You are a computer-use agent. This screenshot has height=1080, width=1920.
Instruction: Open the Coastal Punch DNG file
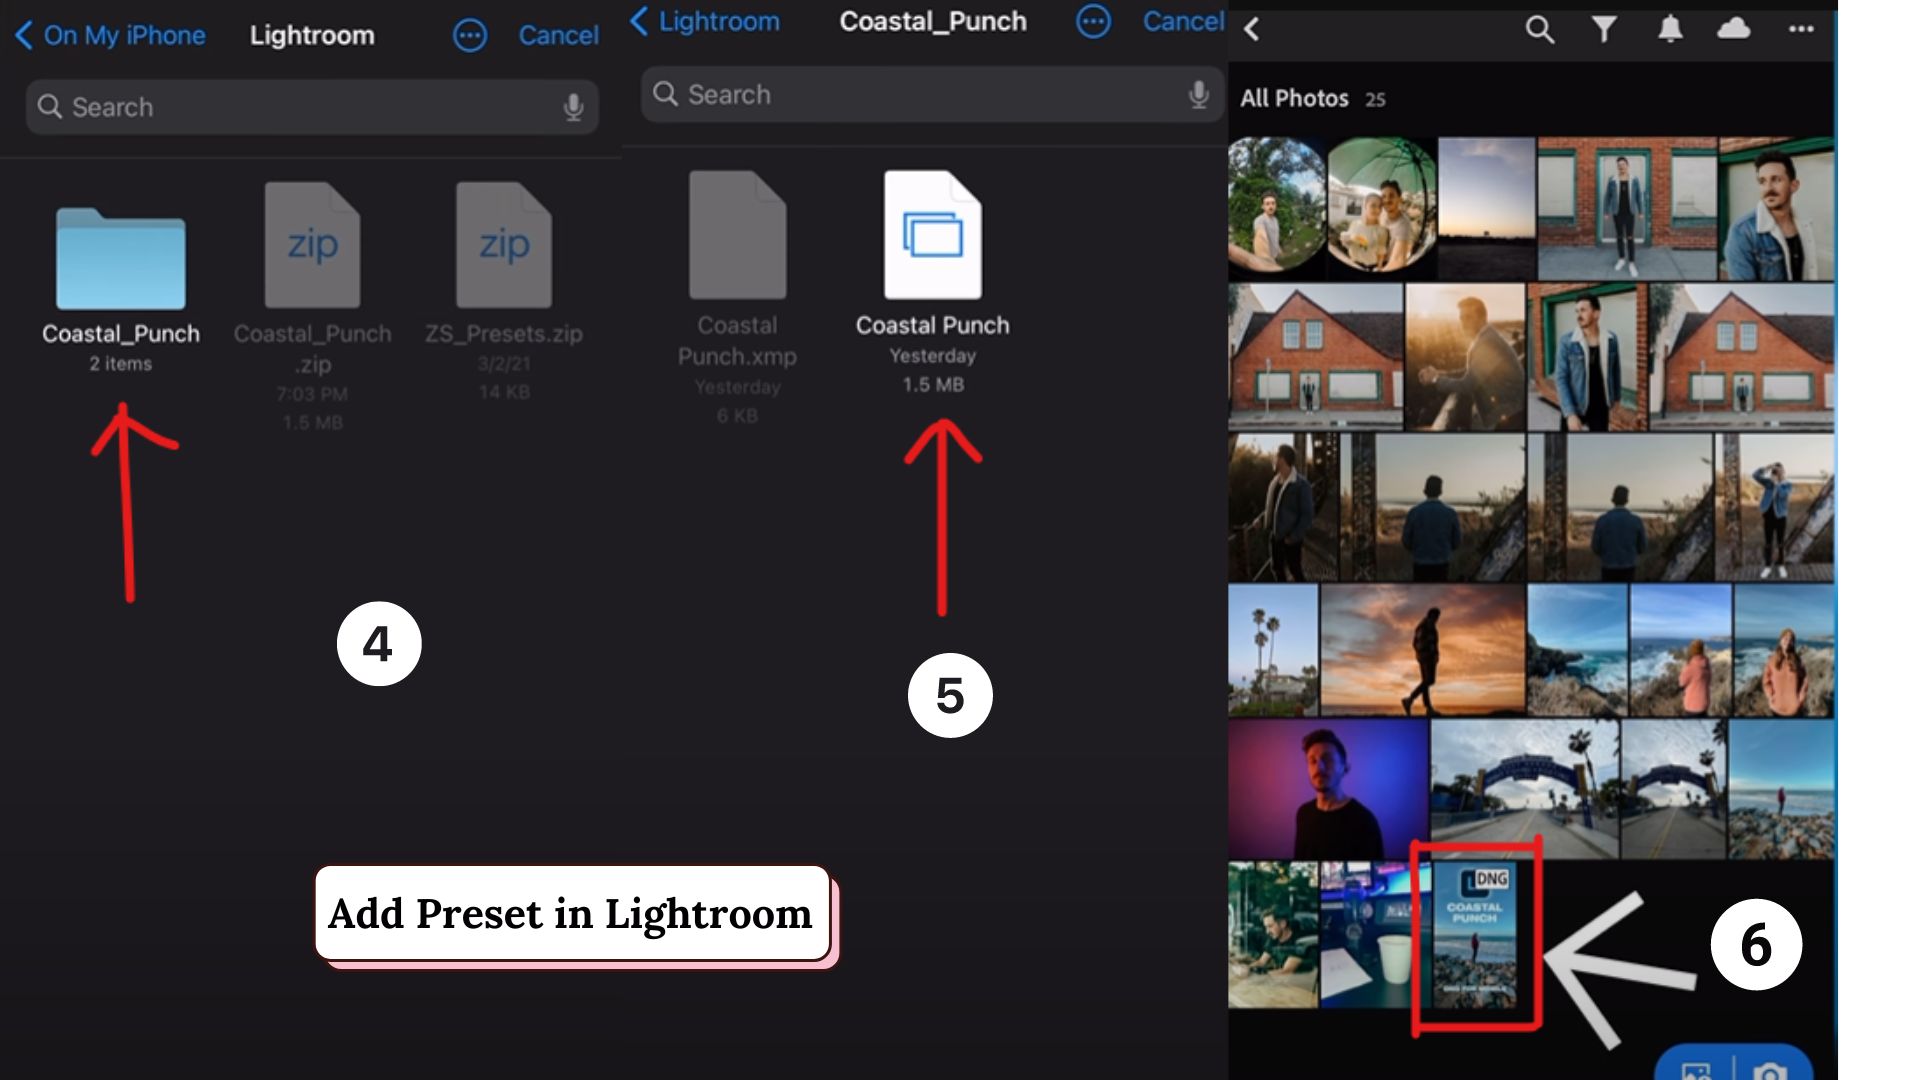pyautogui.click(x=932, y=235)
